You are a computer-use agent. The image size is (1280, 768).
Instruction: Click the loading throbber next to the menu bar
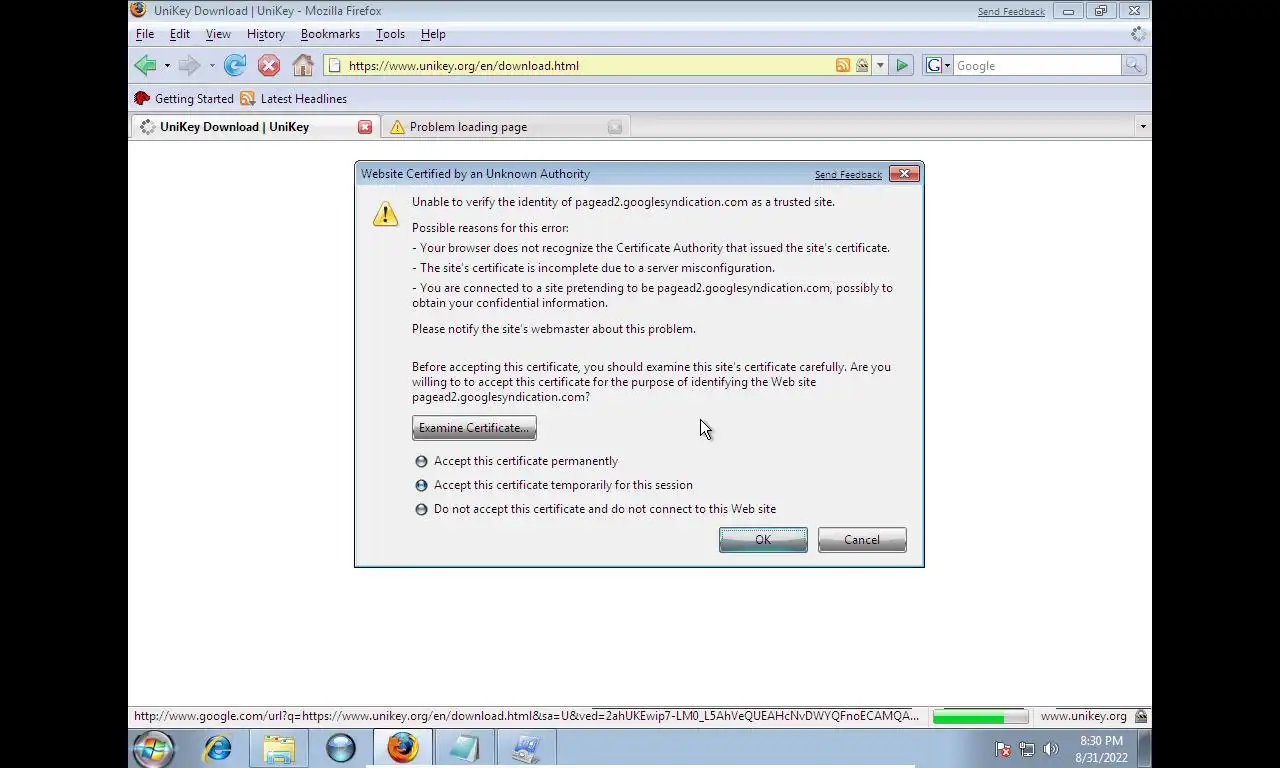pos(1138,34)
